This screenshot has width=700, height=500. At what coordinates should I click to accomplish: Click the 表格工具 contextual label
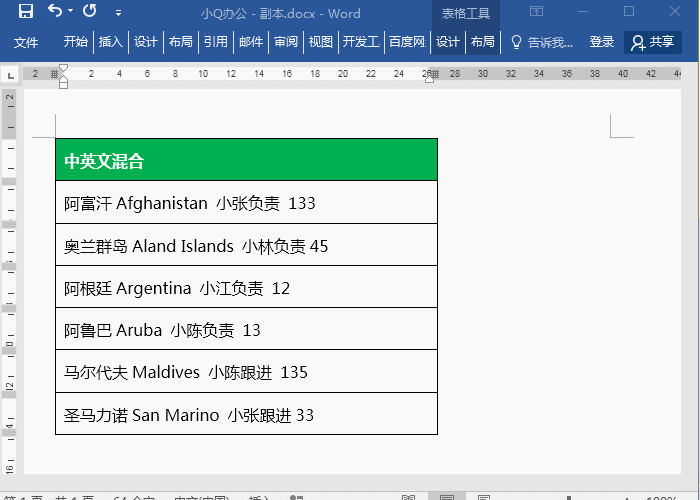tap(466, 13)
